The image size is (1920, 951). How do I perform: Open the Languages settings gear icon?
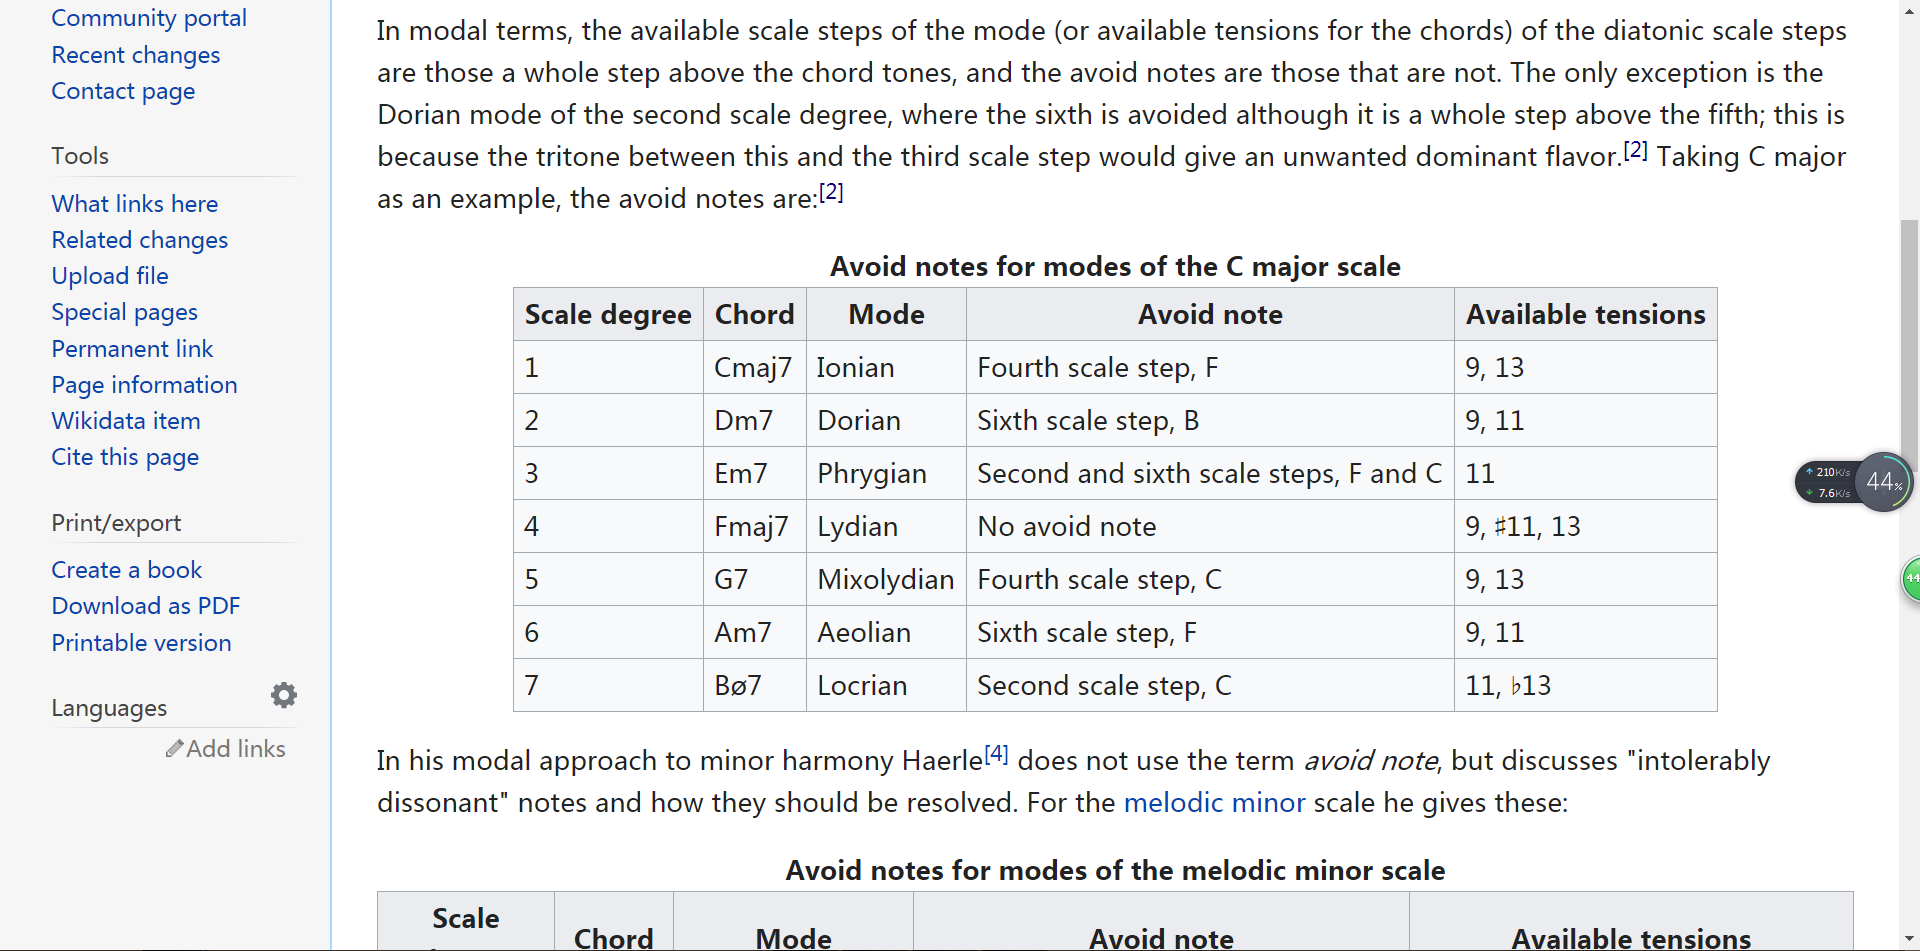(x=284, y=695)
